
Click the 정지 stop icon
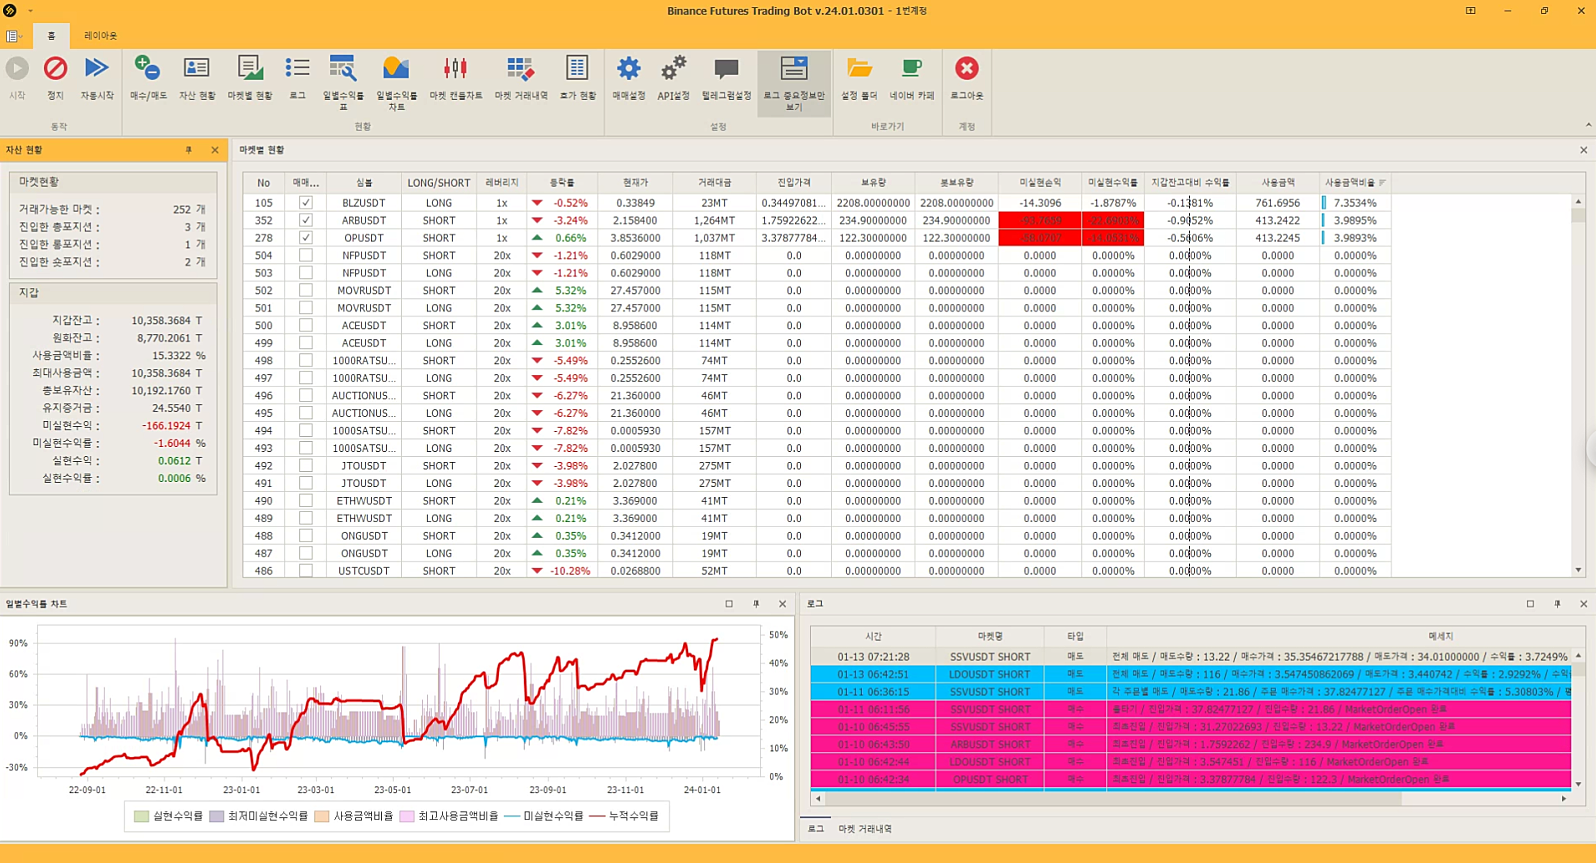[x=55, y=68]
